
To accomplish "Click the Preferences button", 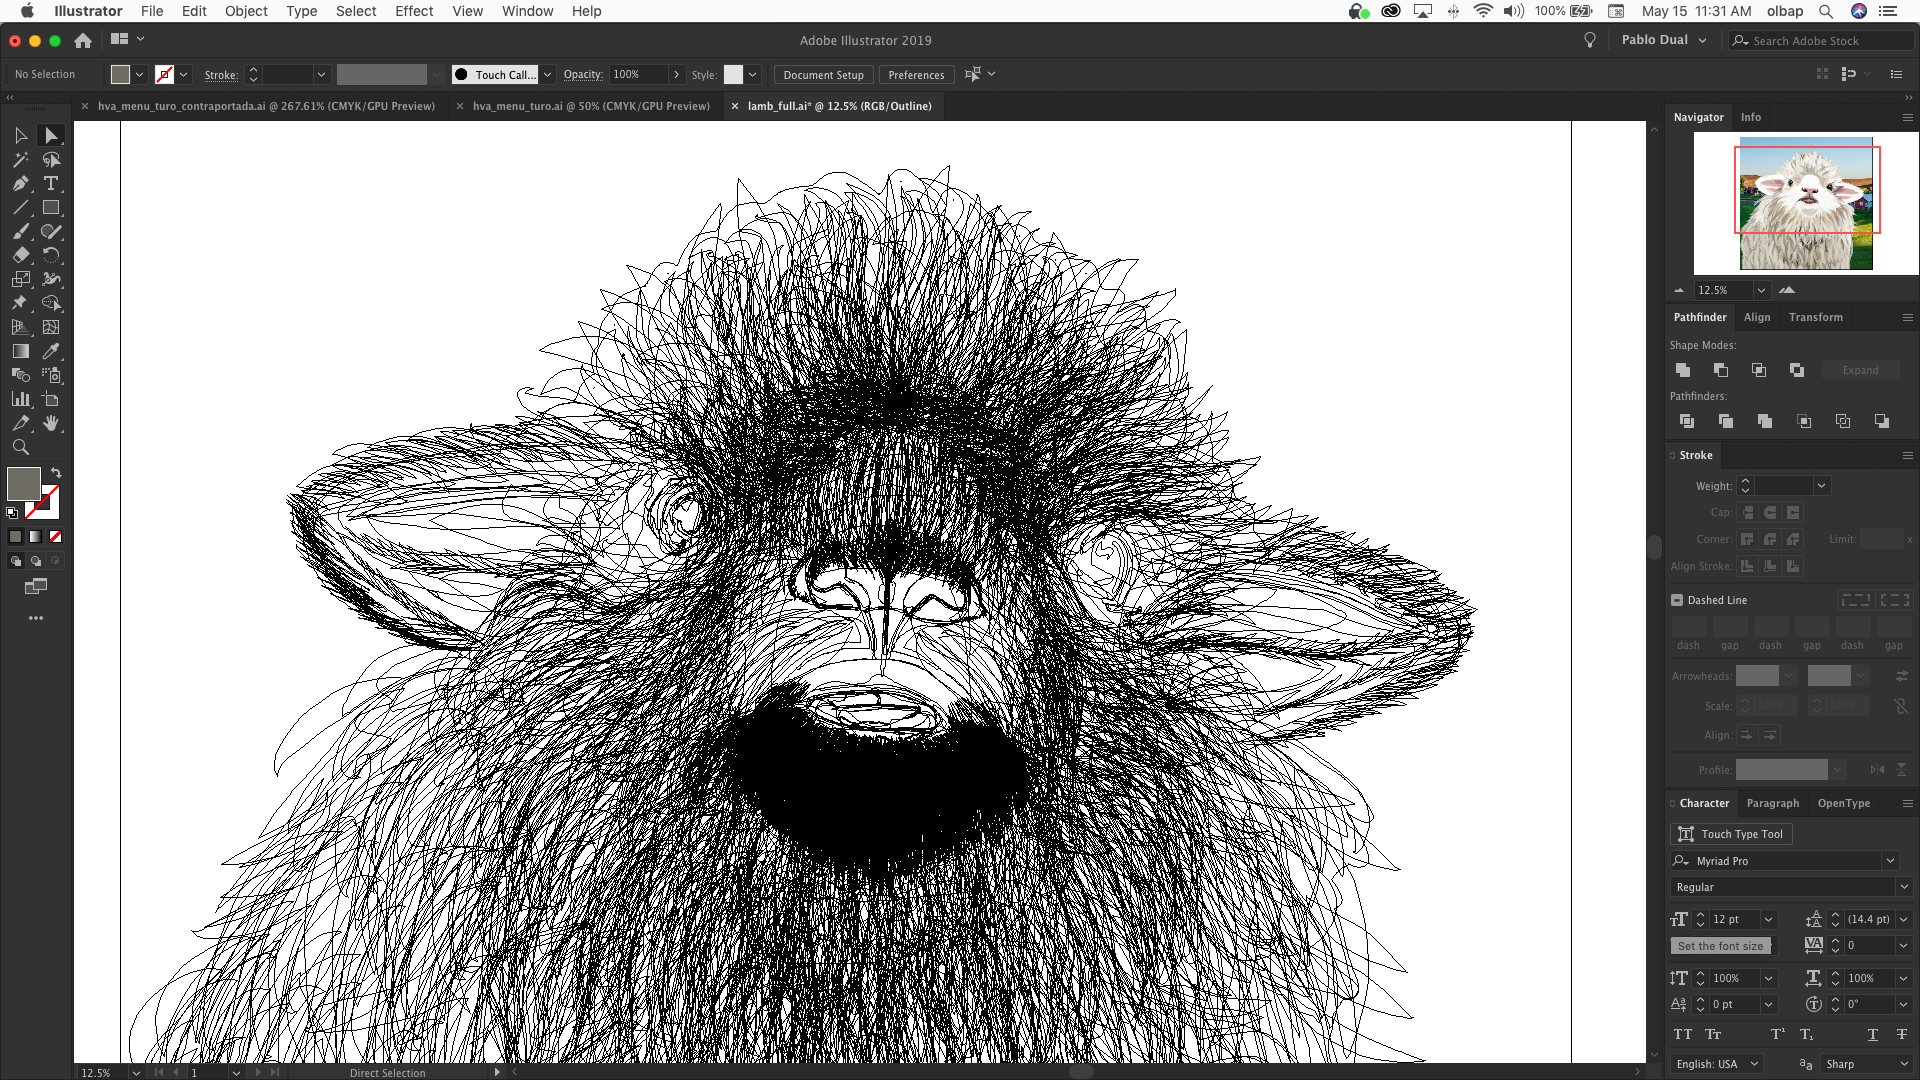I will pos(916,75).
